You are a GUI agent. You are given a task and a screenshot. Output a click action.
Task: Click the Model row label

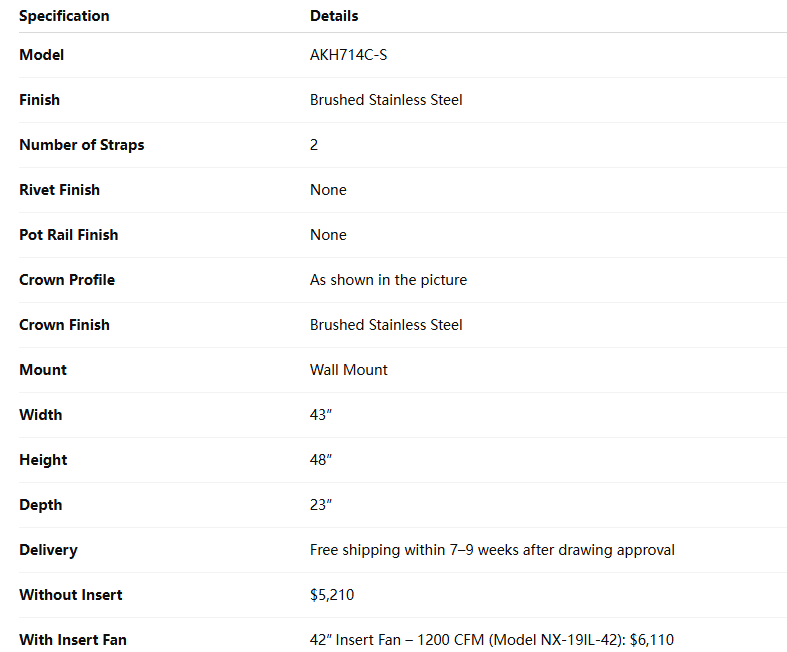pyautogui.click(x=41, y=55)
